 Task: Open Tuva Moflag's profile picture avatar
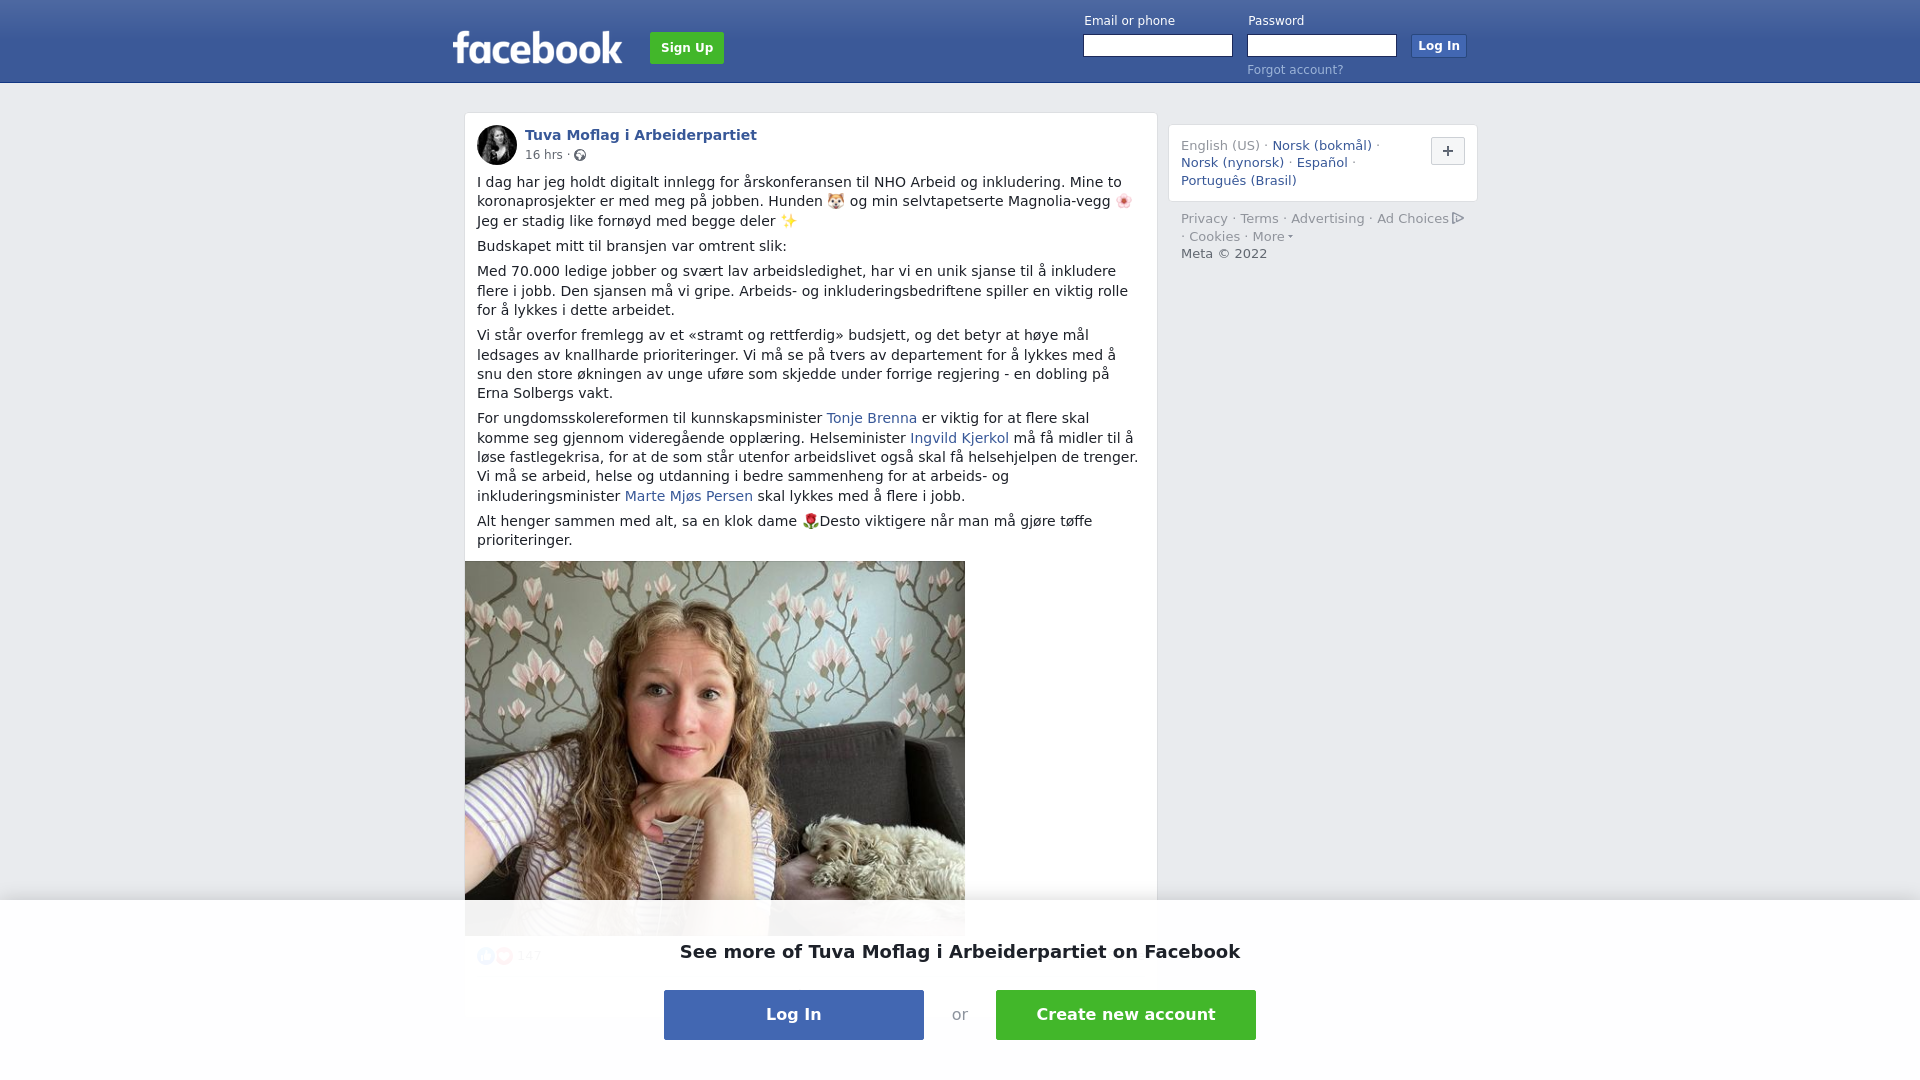coord(497,145)
